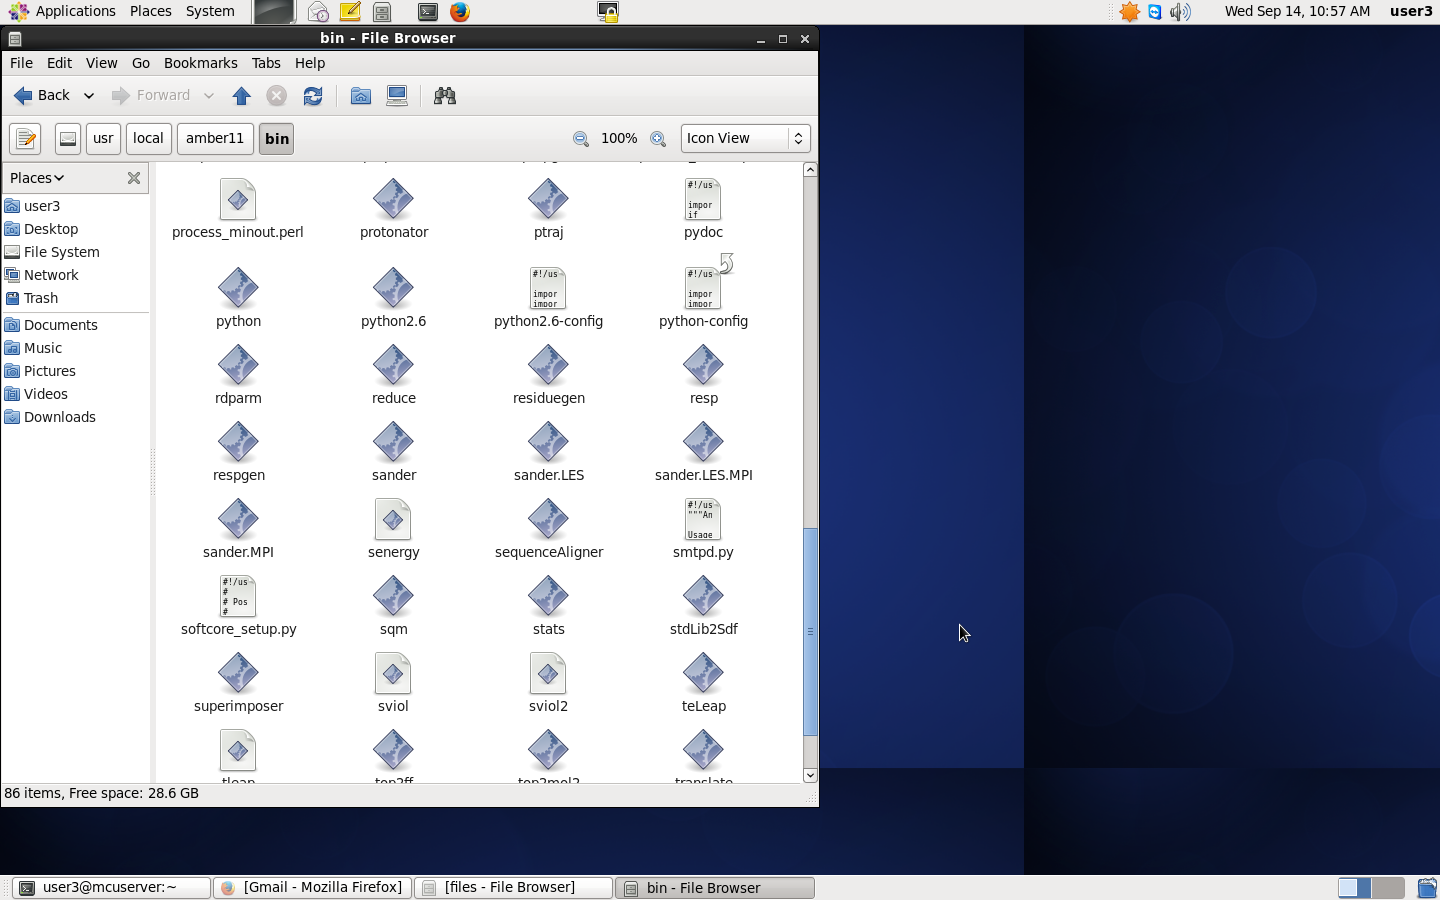
Task: Zoom out using the magnifier minus icon
Action: click(580, 139)
